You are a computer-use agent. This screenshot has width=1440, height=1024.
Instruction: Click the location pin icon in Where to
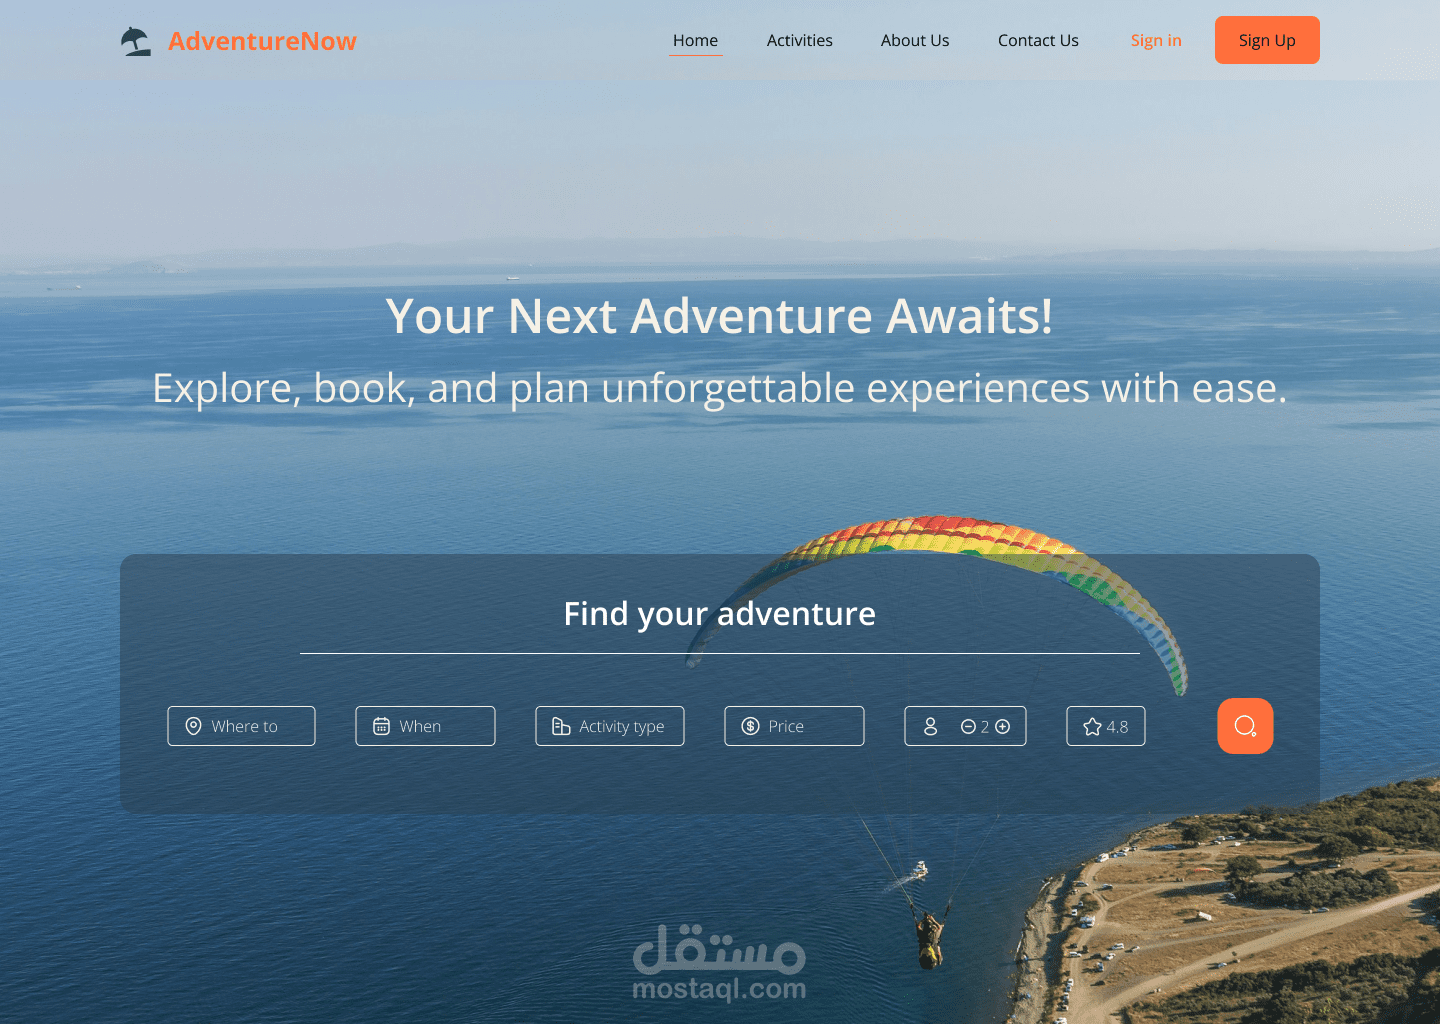coord(194,726)
